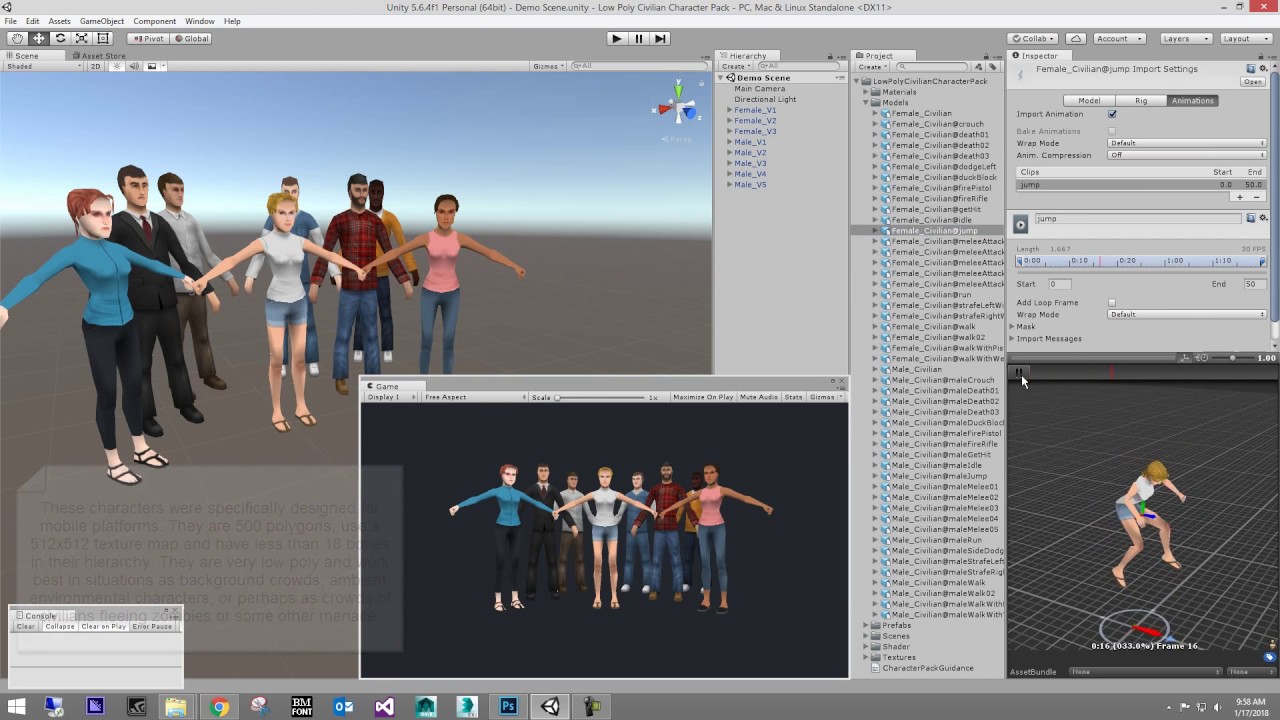1280x720 pixels.
Task: Select the Hand tool in toolbar
Action: point(17,38)
